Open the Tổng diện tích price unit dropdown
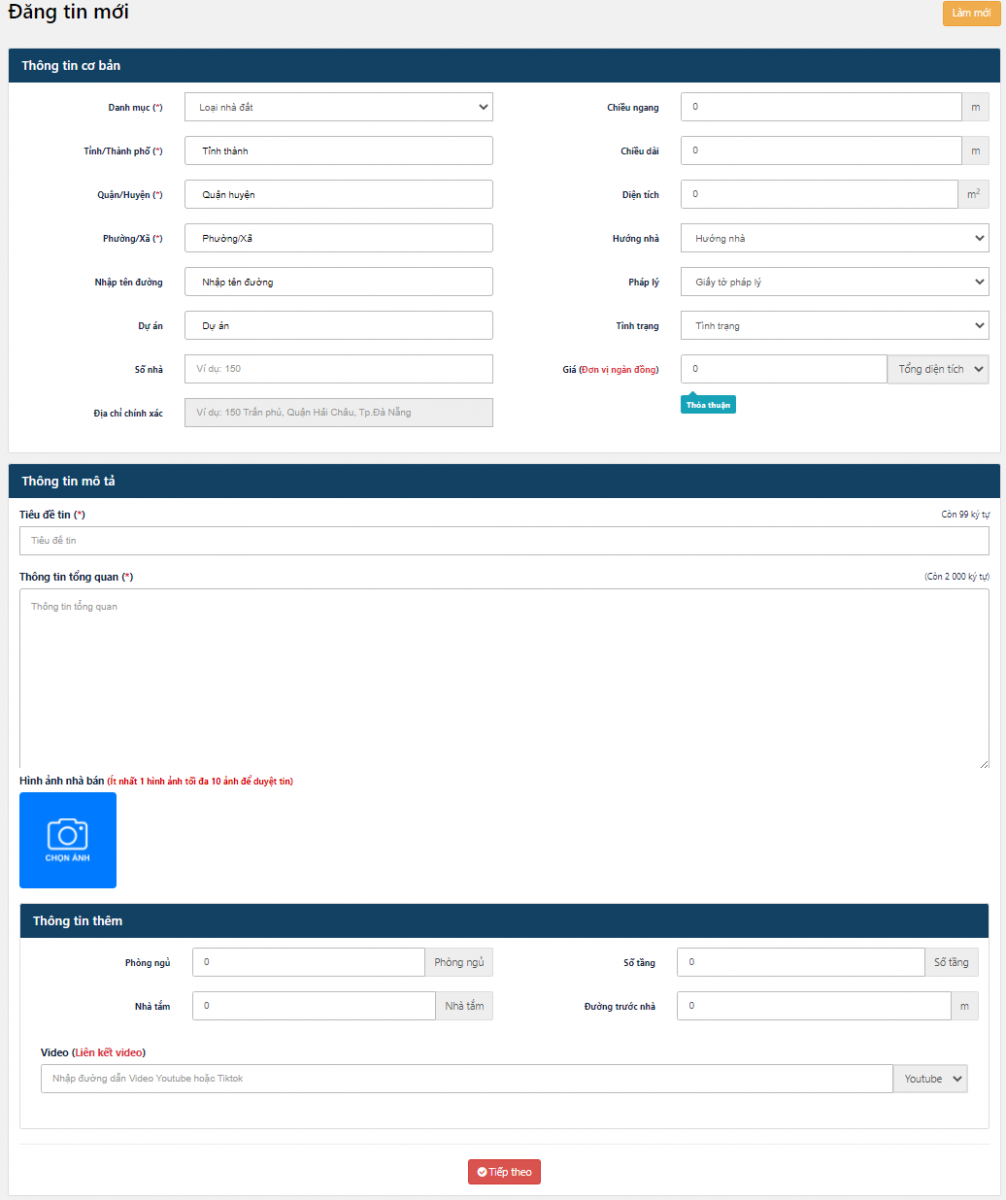1006x1200 pixels. [937, 369]
